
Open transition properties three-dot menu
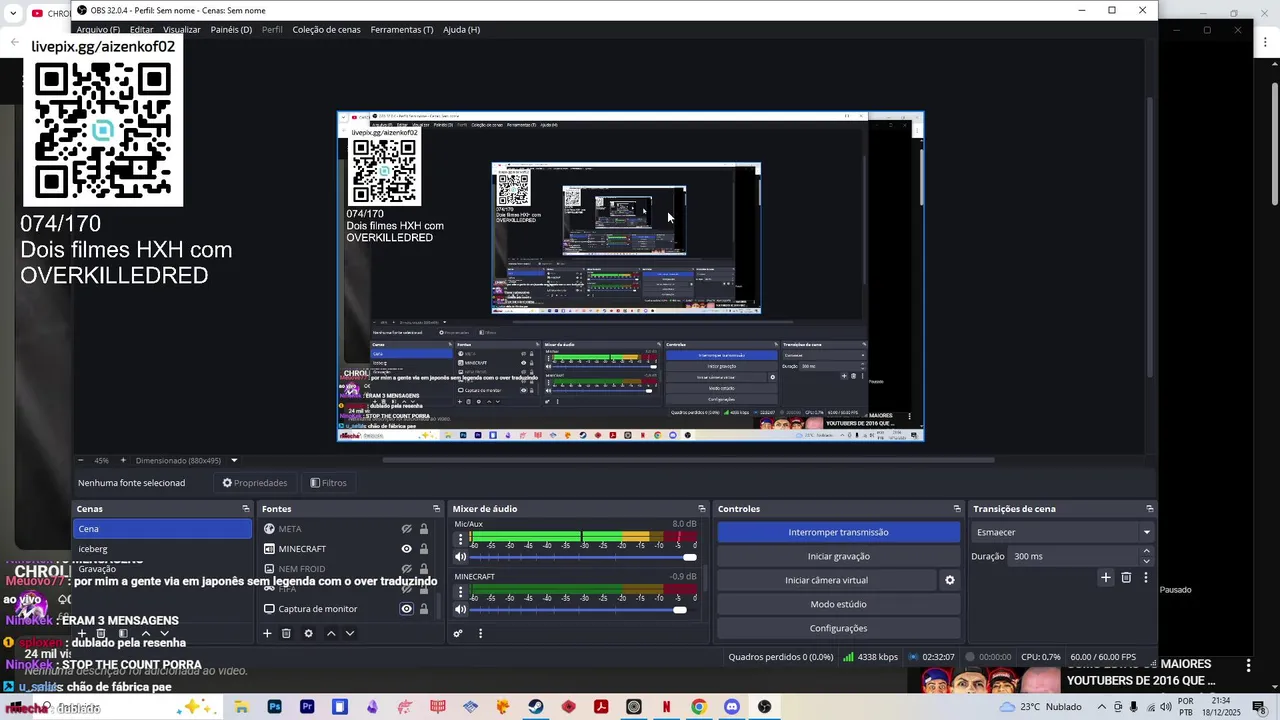[x=1146, y=577]
